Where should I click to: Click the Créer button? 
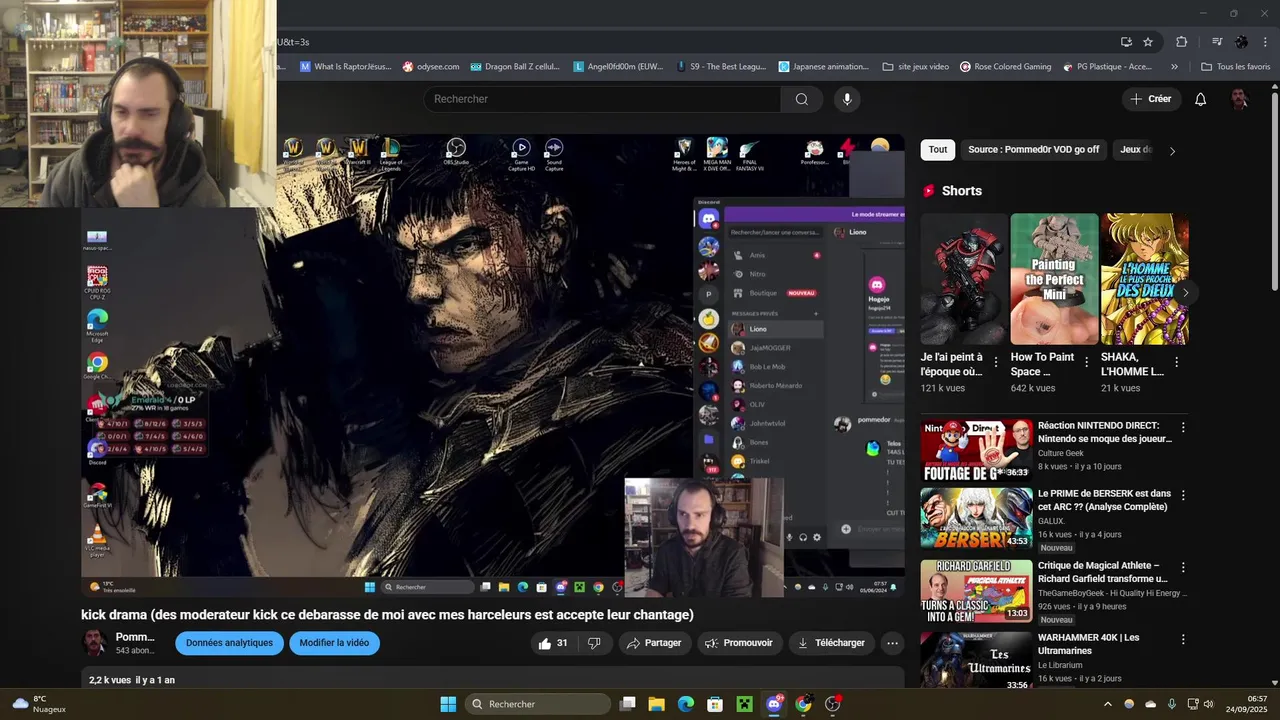tap(1151, 99)
